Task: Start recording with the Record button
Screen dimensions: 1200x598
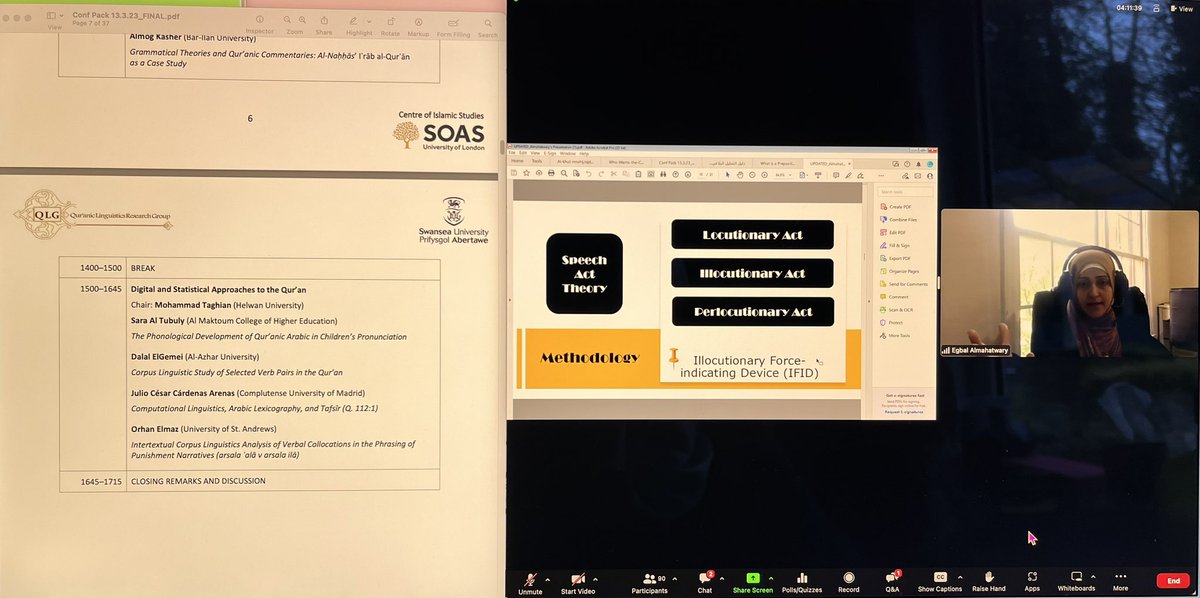Action: pyautogui.click(x=849, y=581)
